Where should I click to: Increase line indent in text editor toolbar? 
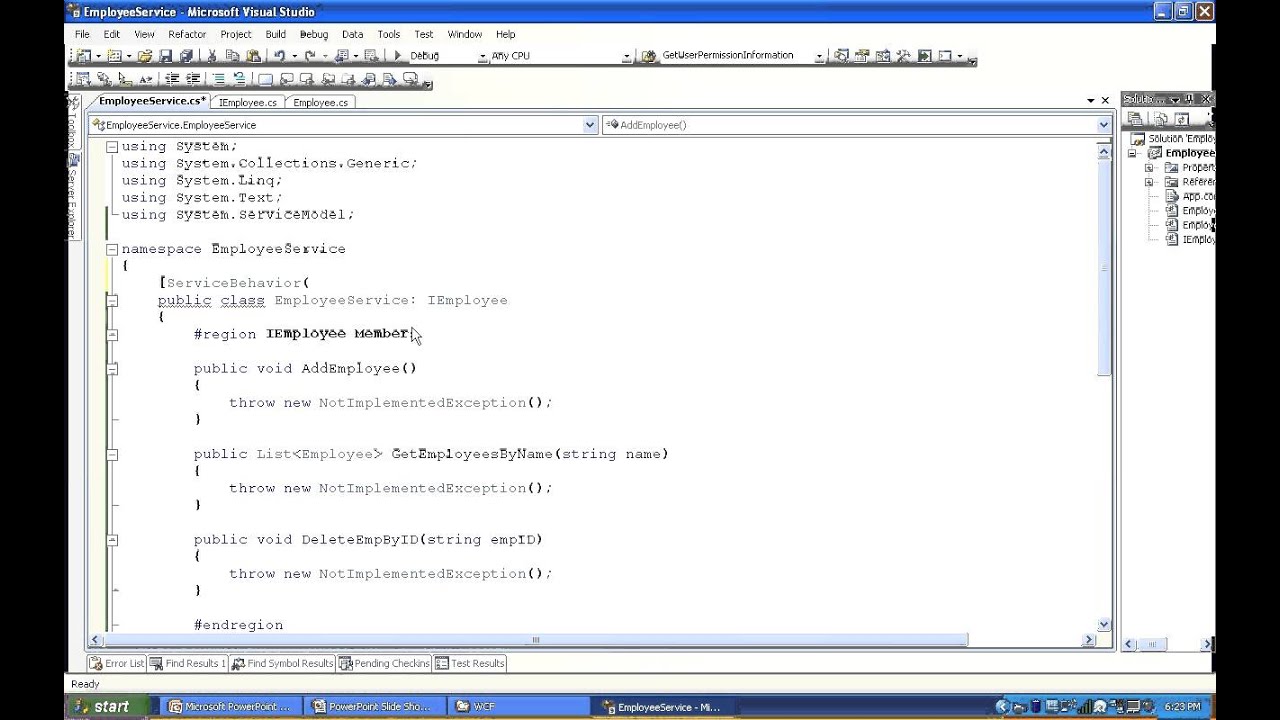(x=193, y=79)
